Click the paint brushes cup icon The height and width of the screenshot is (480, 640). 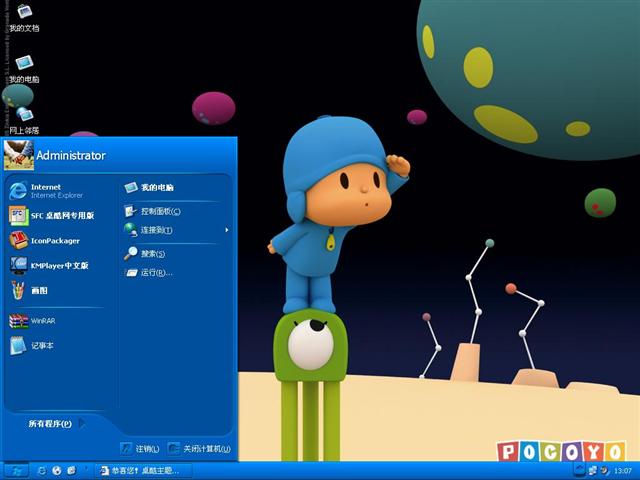pos(18,290)
